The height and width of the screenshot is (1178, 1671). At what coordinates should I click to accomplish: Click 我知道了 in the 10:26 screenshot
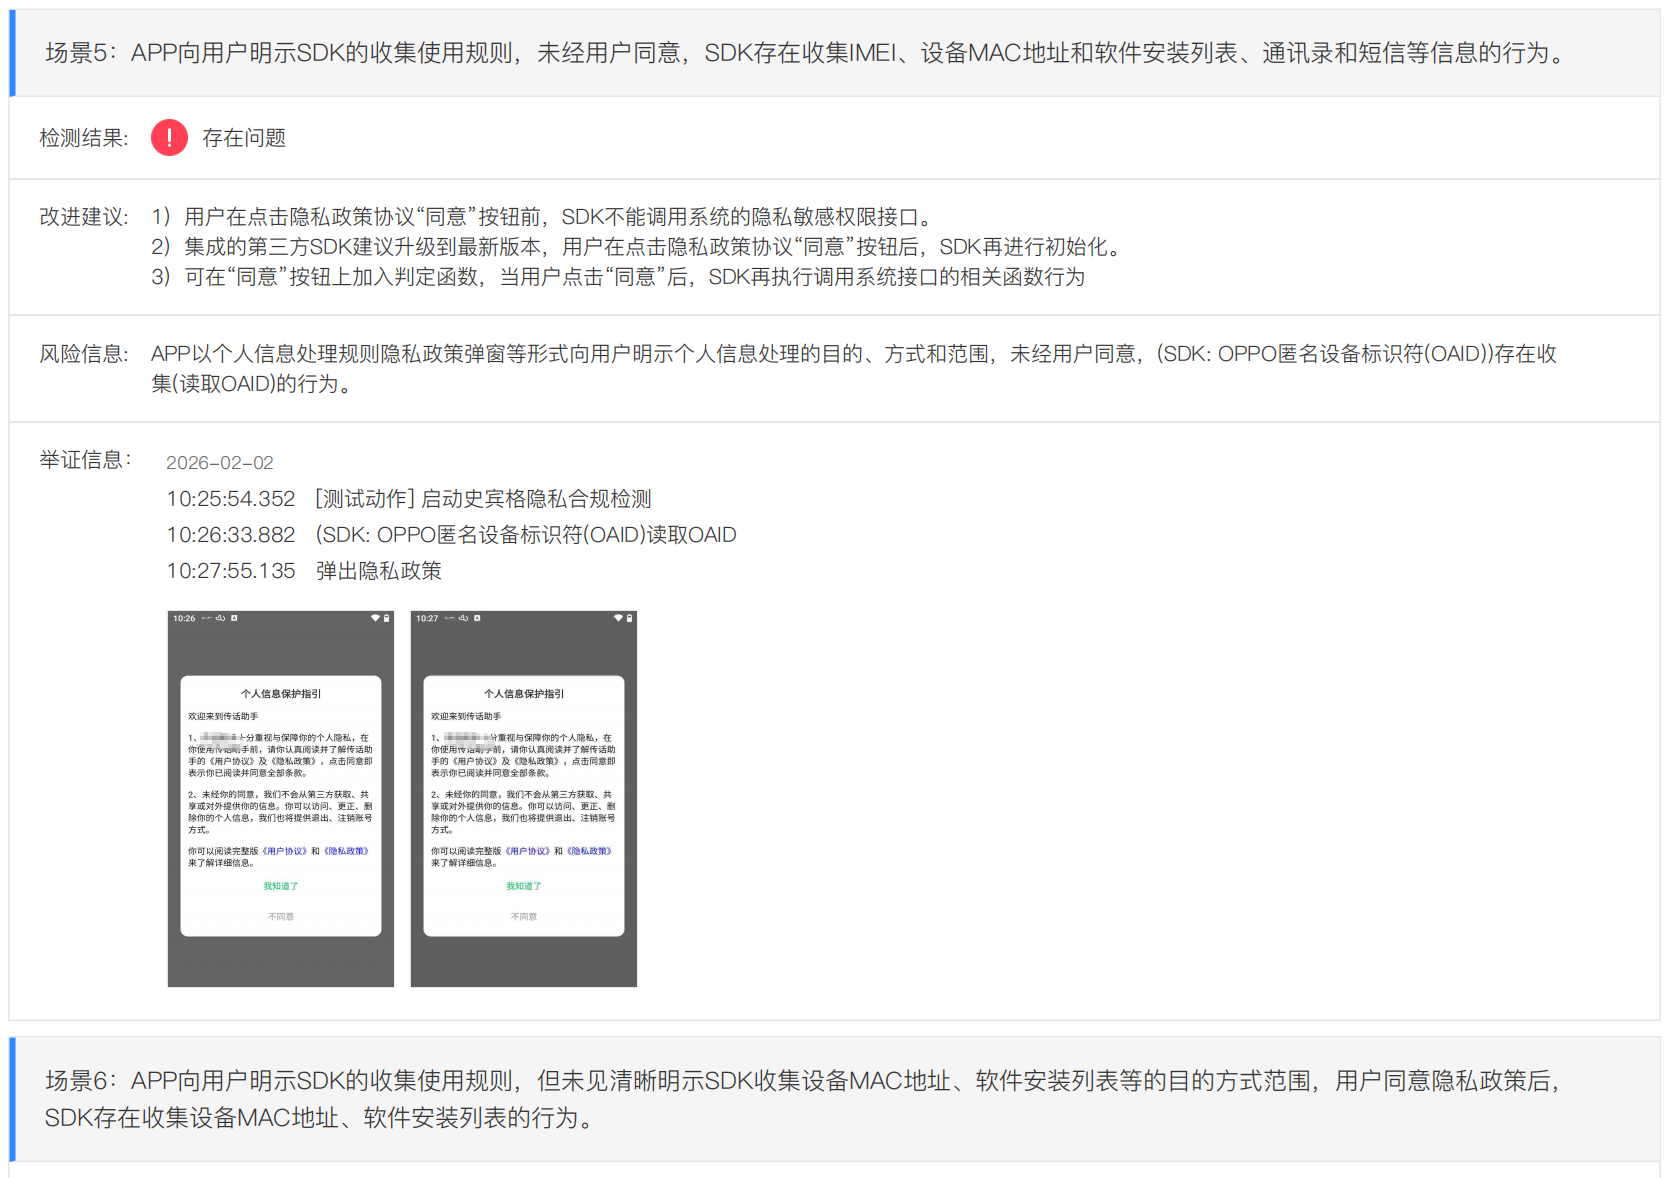(x=280, y=886)
